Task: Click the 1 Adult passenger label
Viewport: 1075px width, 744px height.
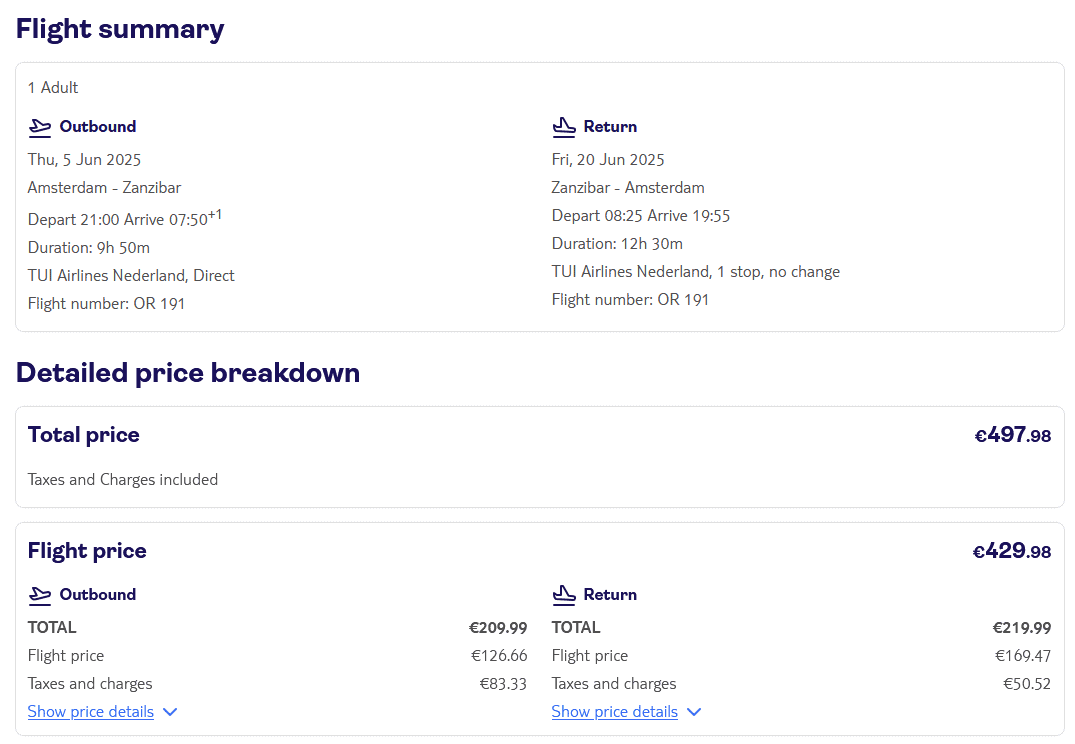Action: point(53,88)
